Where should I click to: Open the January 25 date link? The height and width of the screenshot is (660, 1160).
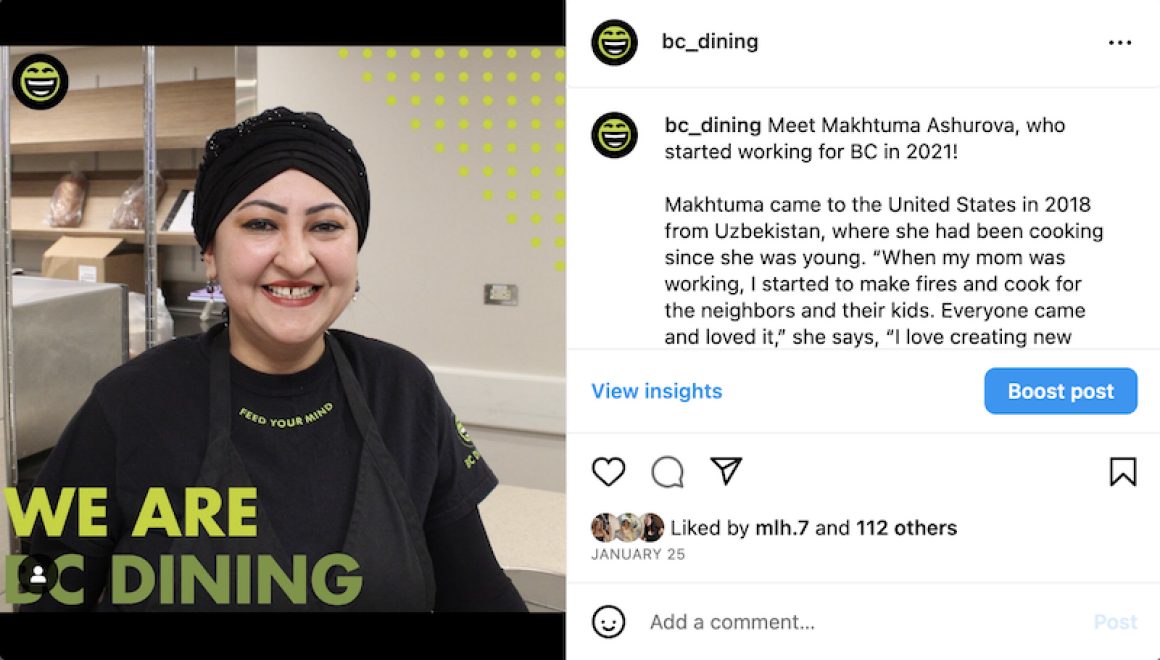tap(638, 554)
